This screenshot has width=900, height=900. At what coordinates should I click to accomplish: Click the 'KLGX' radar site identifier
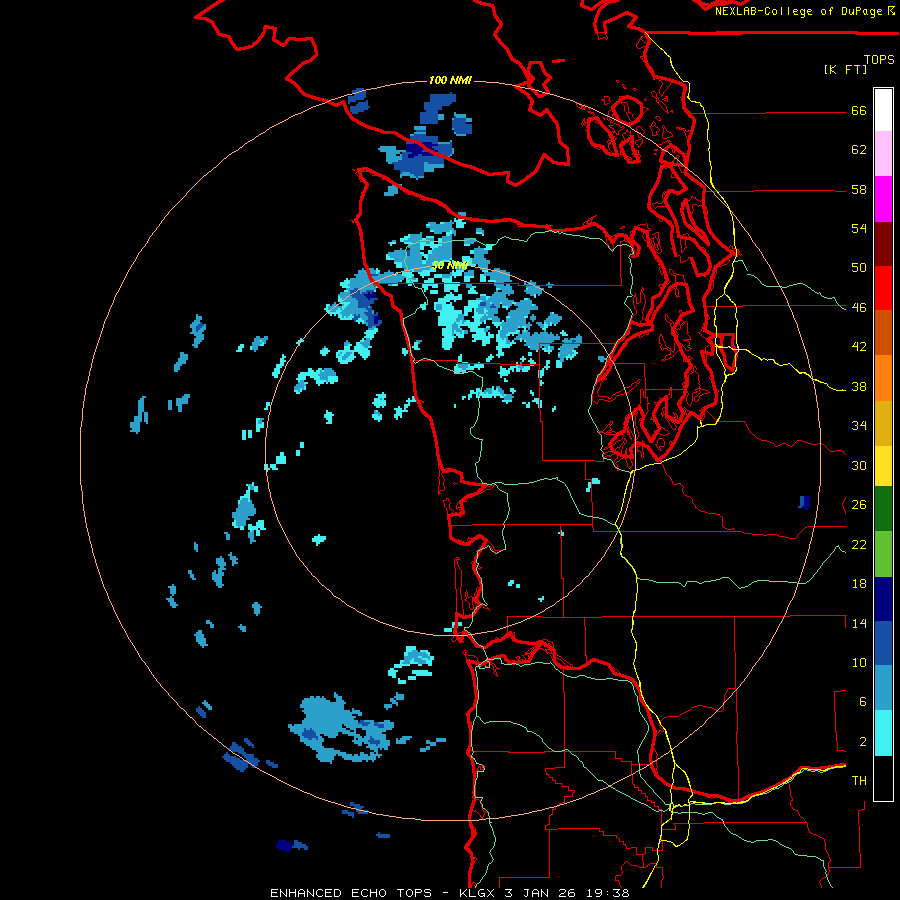pos(476,893)
